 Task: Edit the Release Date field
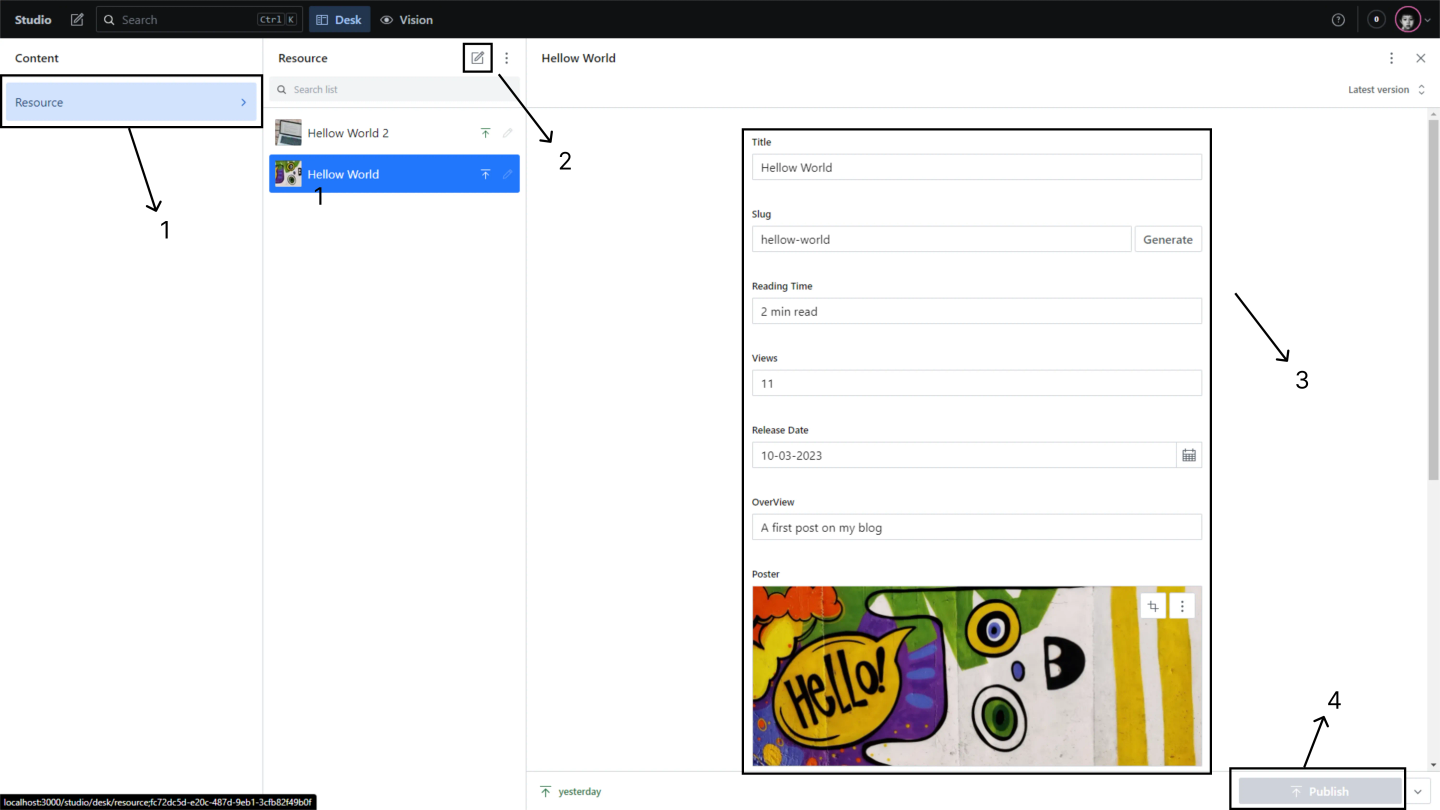[964, 455]
